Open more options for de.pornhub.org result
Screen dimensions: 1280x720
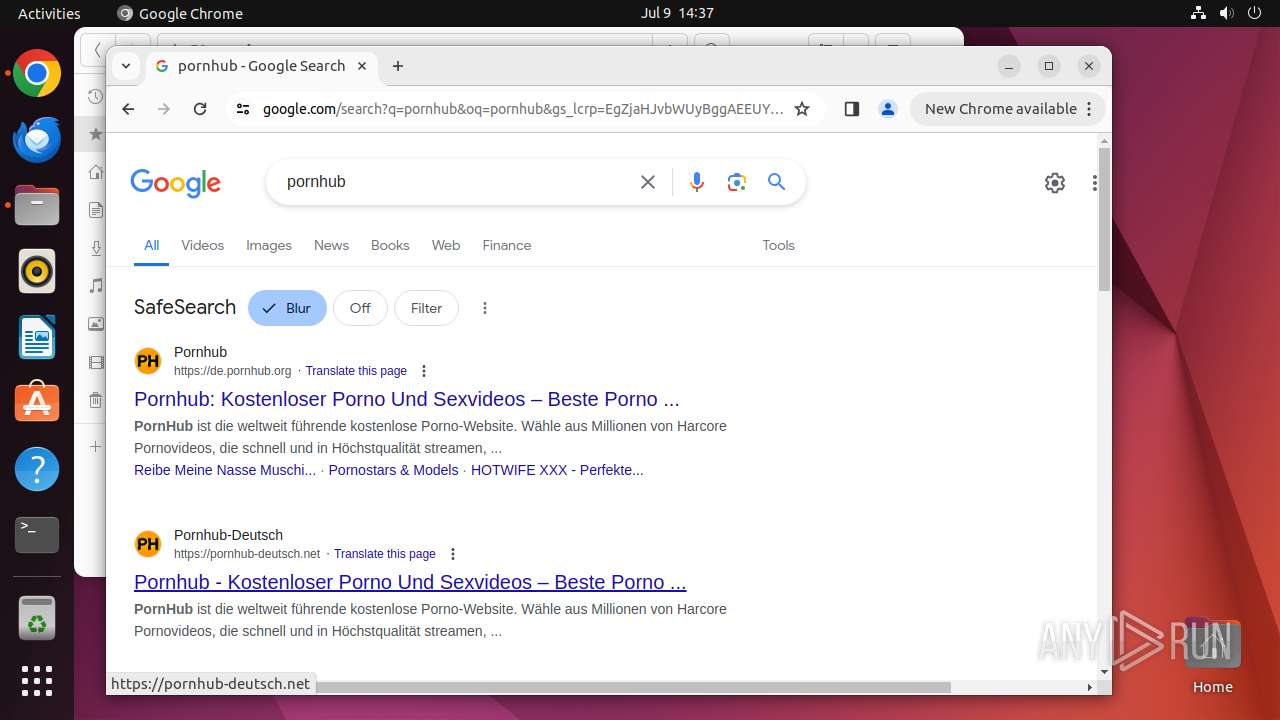[424, 371]
